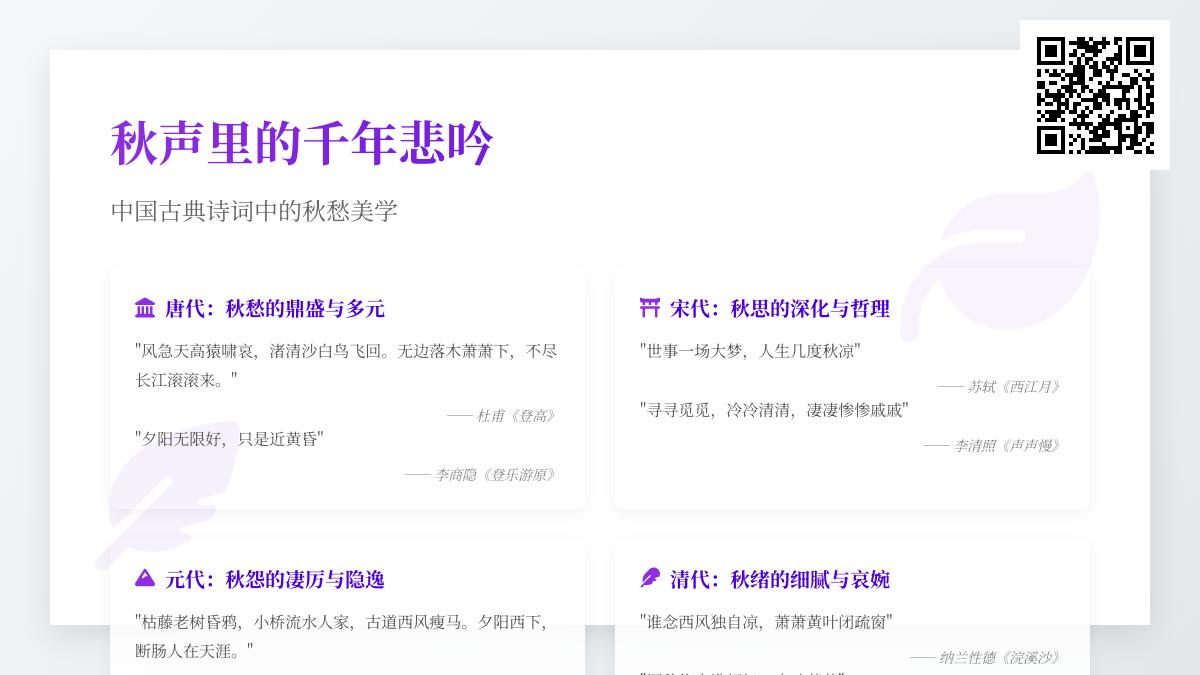This screenshot has height=675, width=1200.
Task: Click the attribution 纳兰性德《浣溪沙》
Action: point(985,658)
